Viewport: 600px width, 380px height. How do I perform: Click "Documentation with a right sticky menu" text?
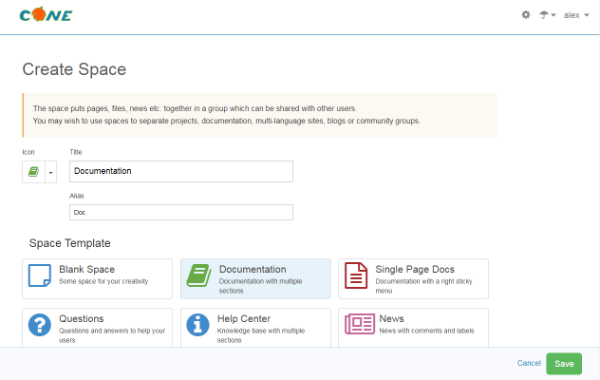(x=424, y=286)
